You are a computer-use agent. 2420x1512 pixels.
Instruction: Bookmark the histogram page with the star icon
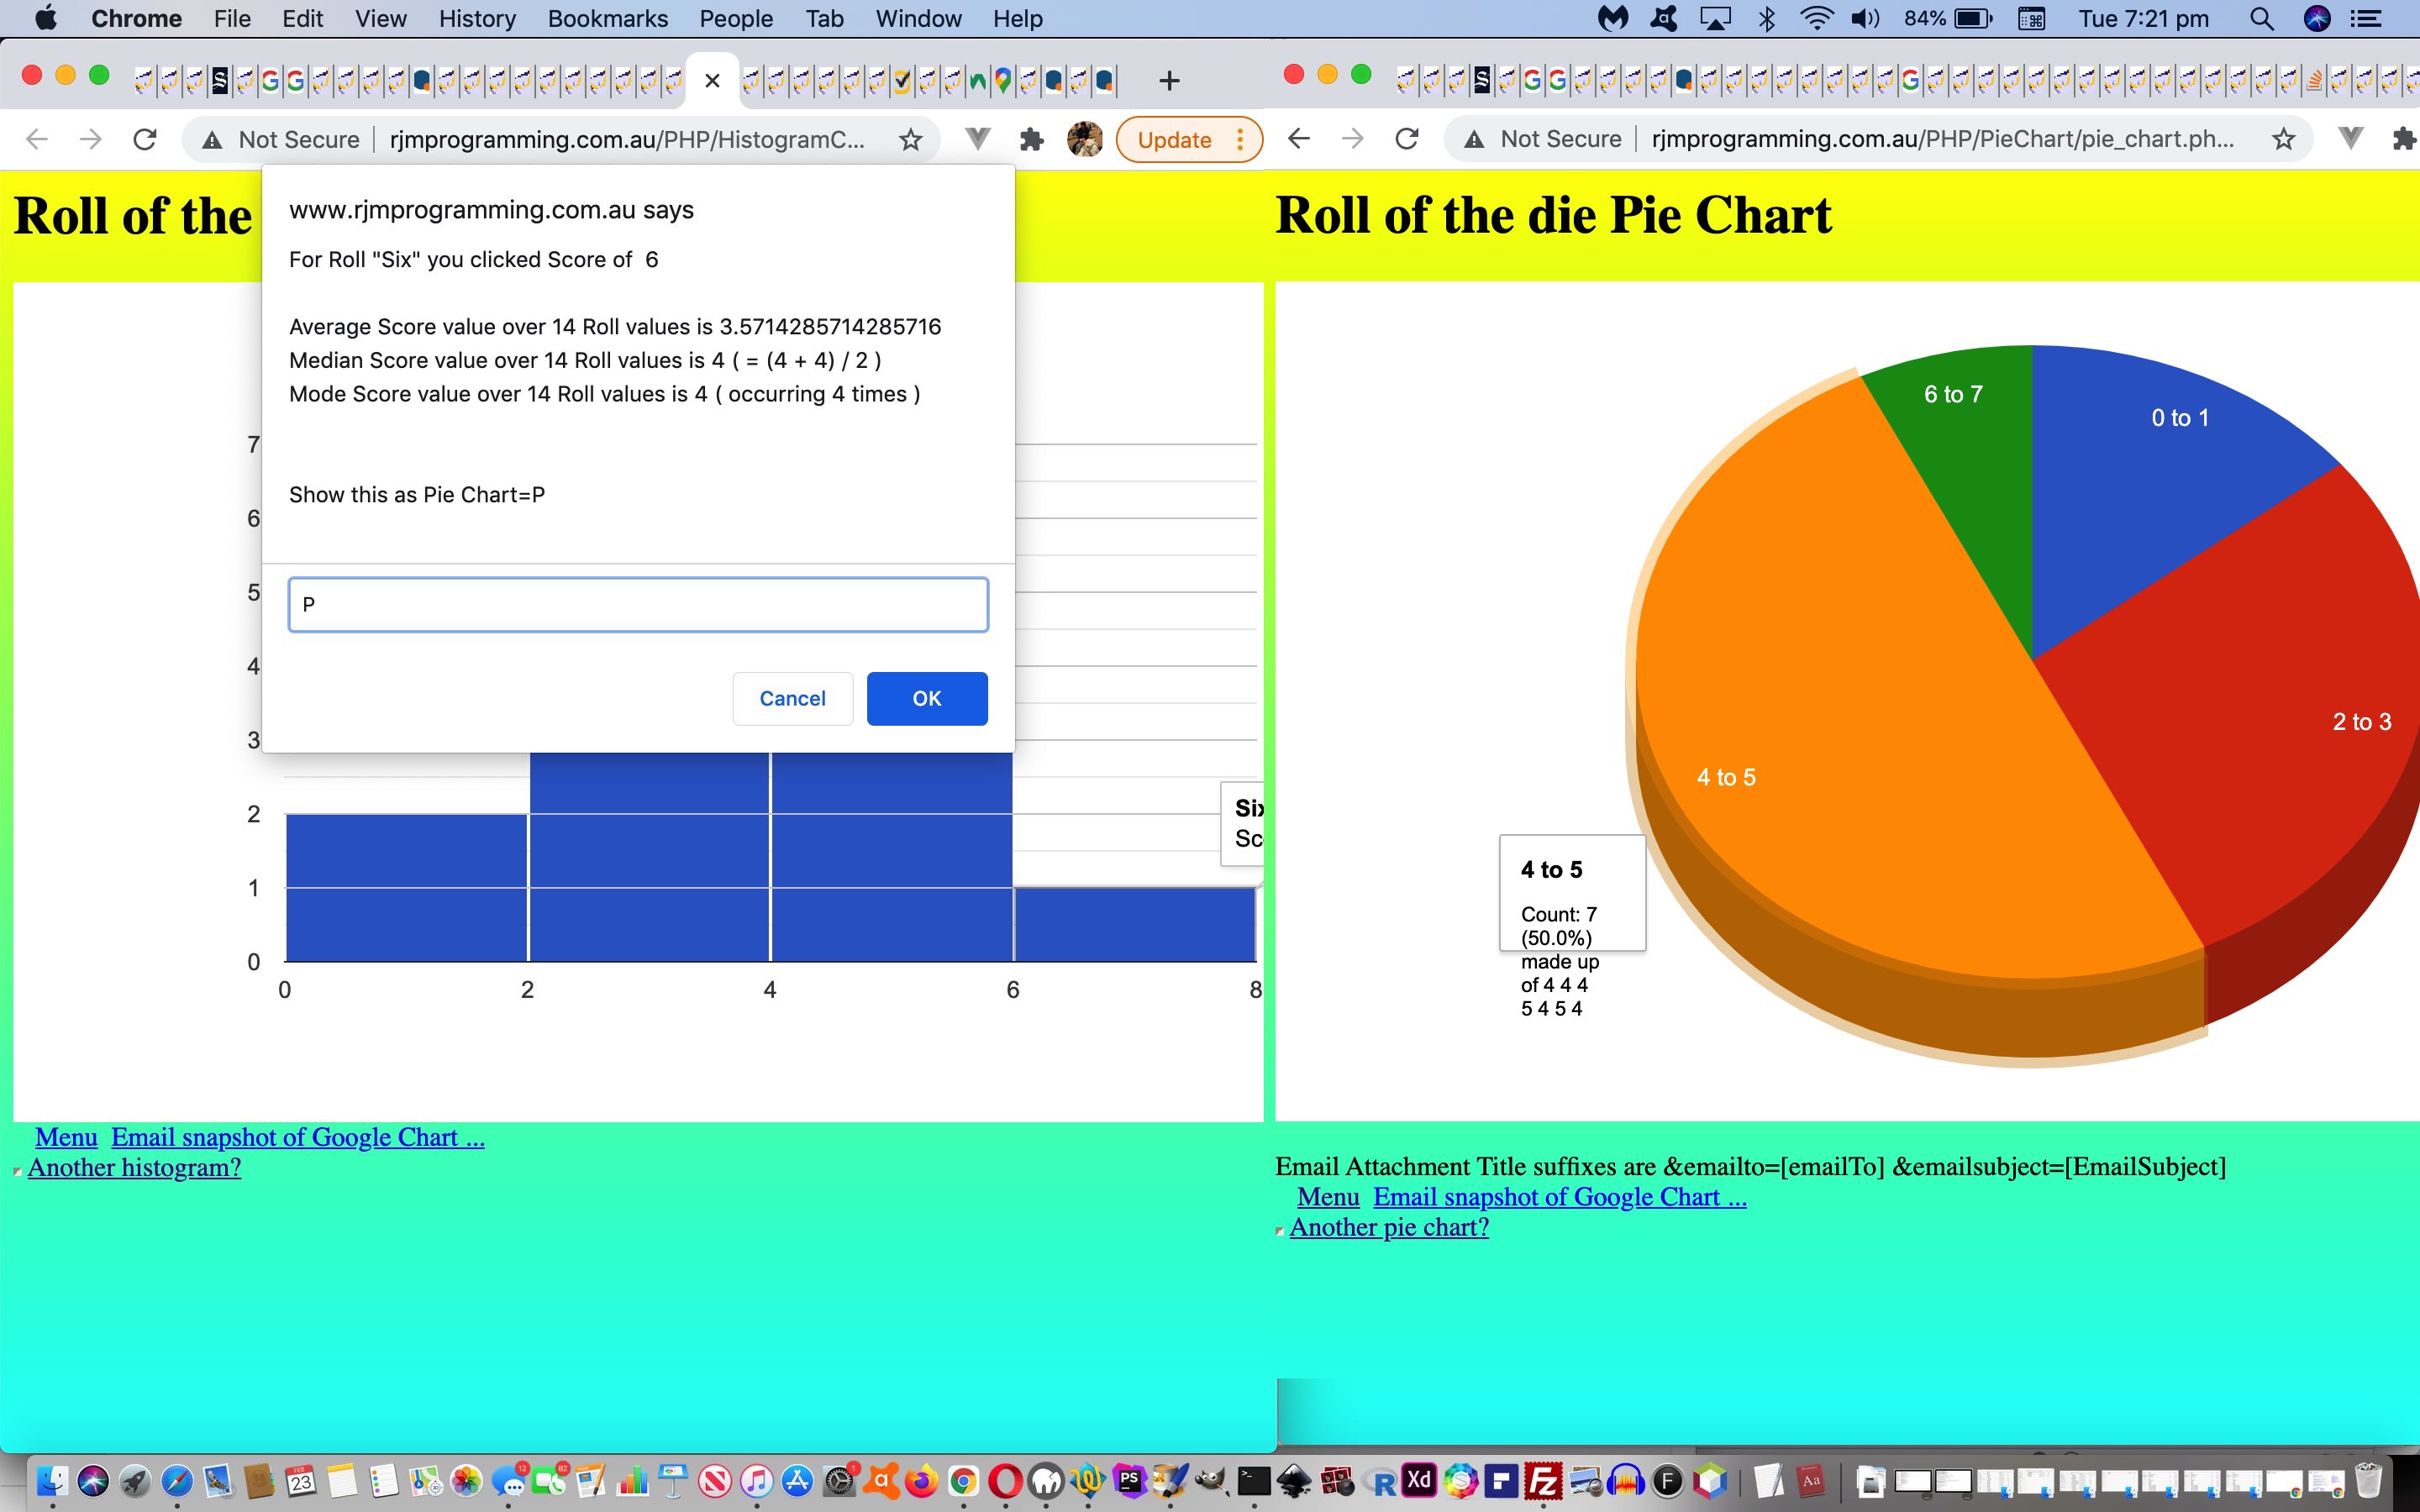pos(911,139)
